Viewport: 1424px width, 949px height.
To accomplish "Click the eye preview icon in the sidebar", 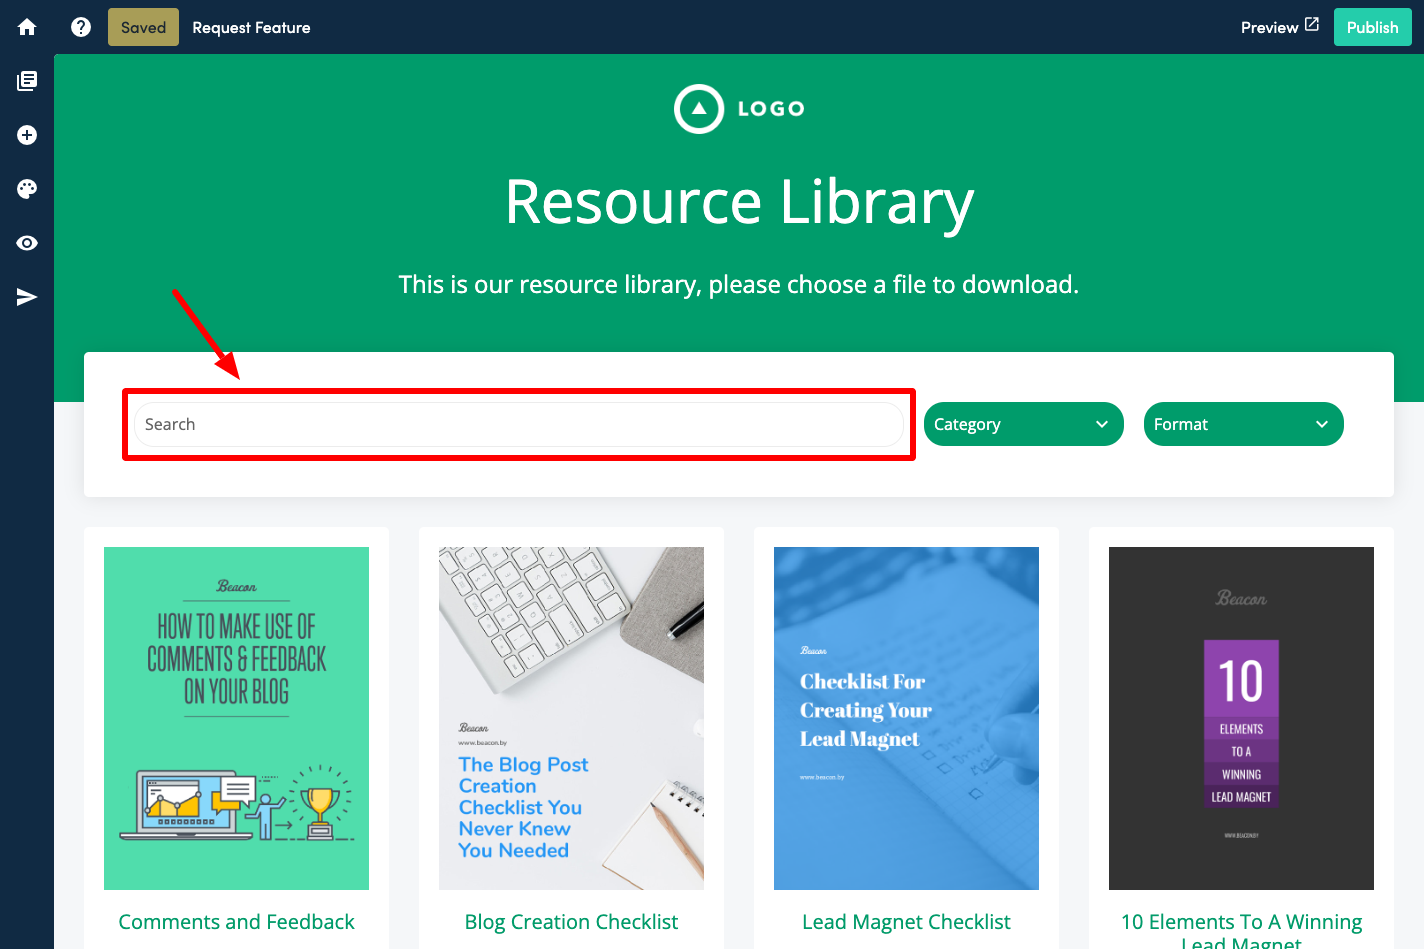I will point(26,242).
